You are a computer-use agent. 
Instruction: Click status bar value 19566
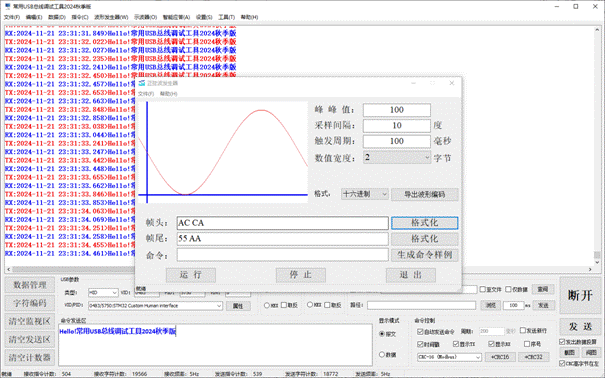139,374
